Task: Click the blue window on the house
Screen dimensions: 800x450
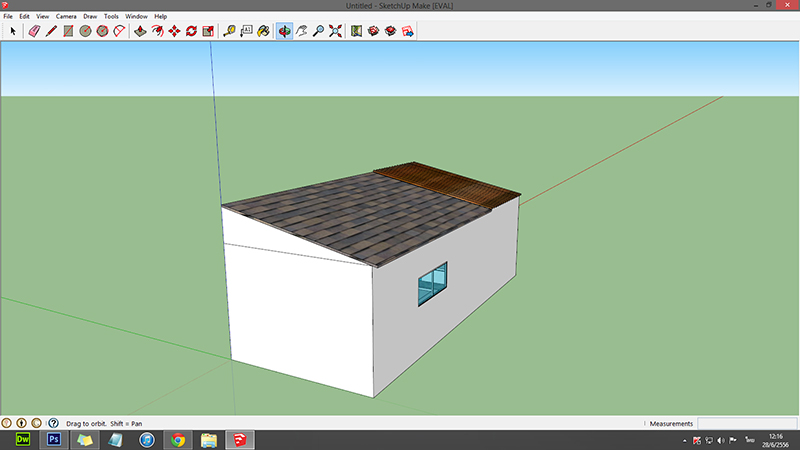Action: (432, 285)
